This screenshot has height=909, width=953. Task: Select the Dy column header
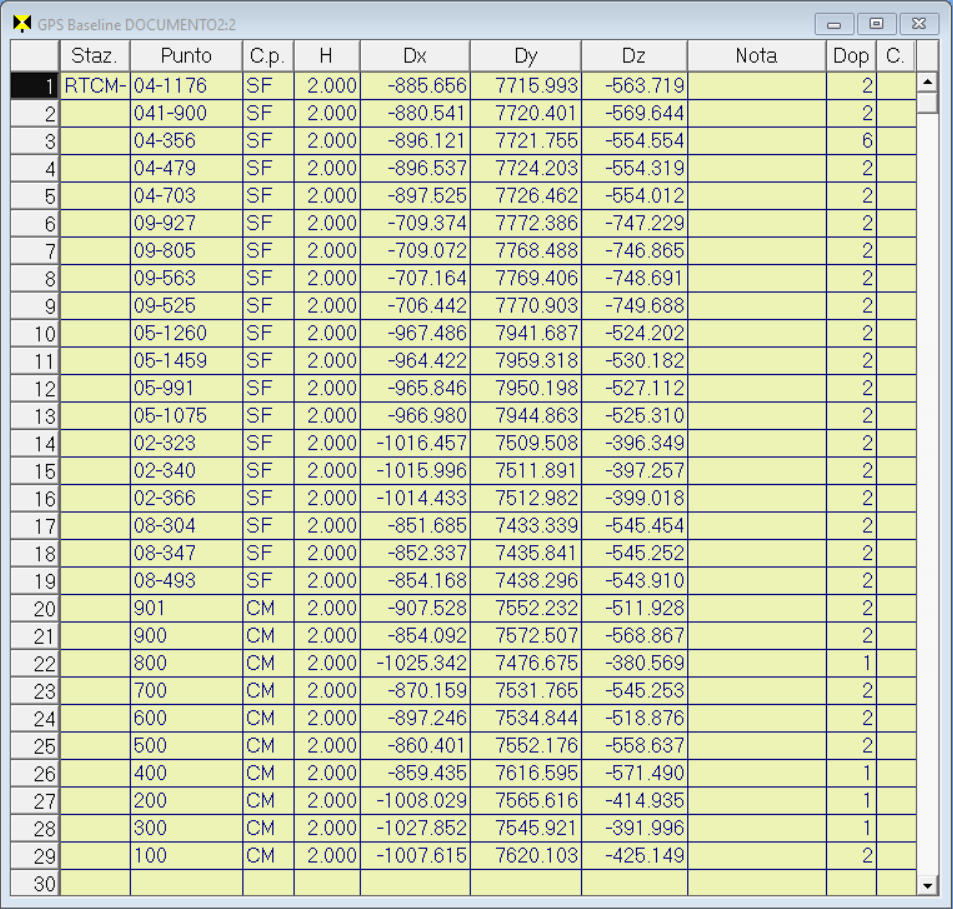click(526, 56)
